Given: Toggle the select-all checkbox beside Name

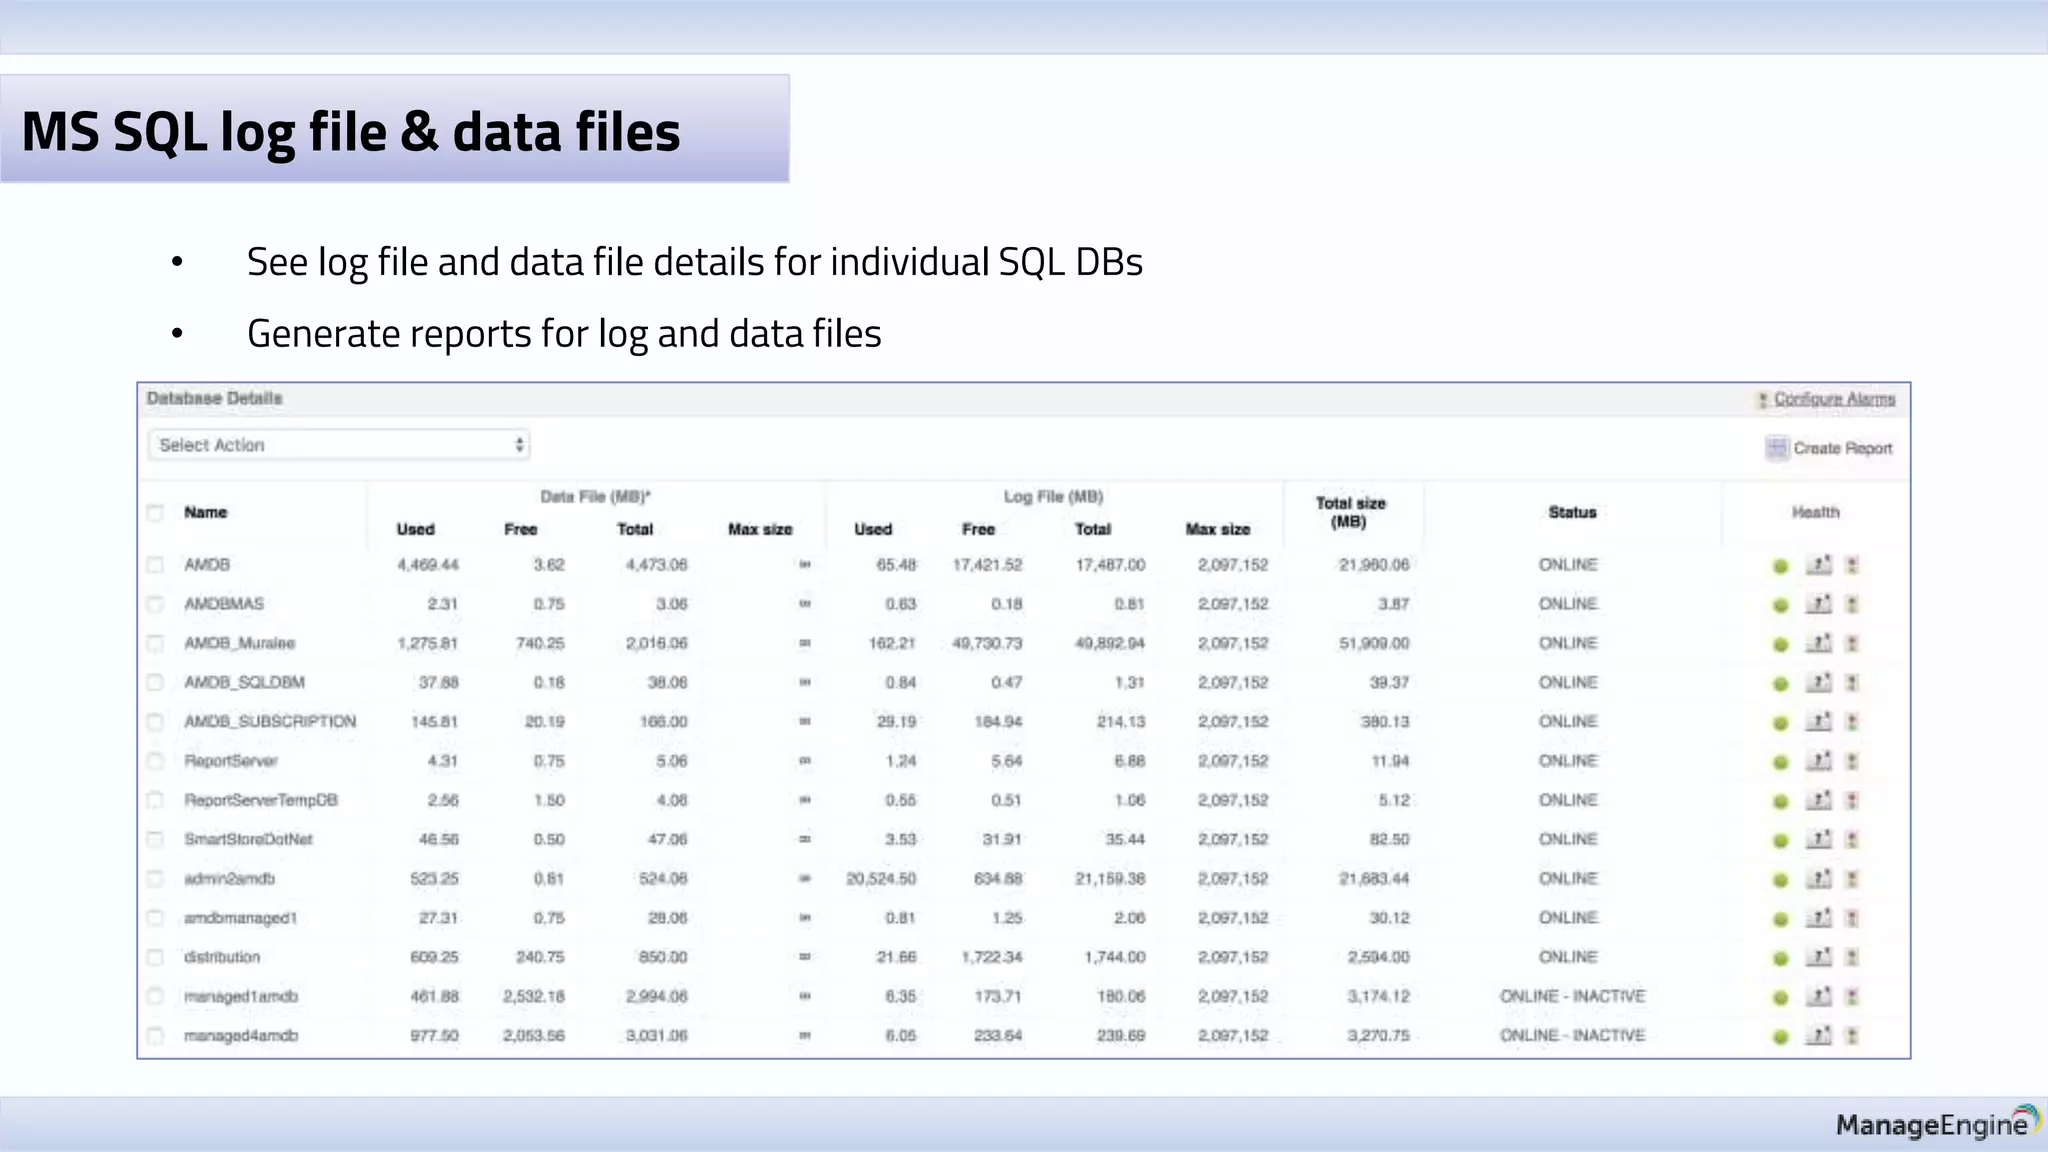Looking at the screenshot, I should click(x=155, y=513).
